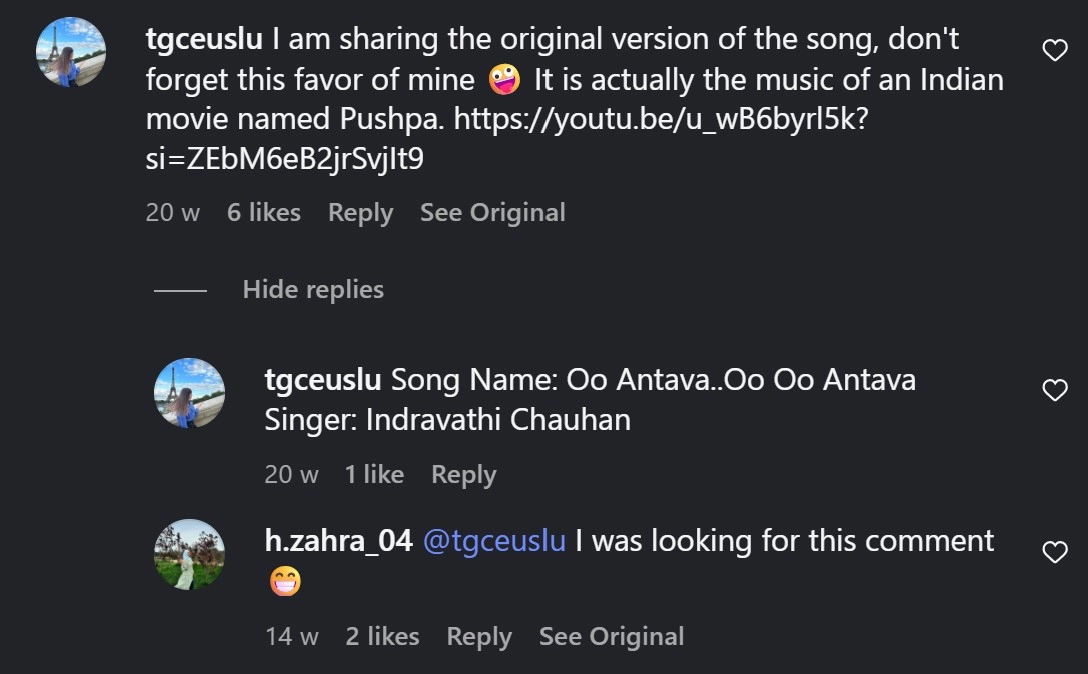Show the 2 likes on h.zahra_04's reply
The image size is (1088, 674).
(382, 637)
